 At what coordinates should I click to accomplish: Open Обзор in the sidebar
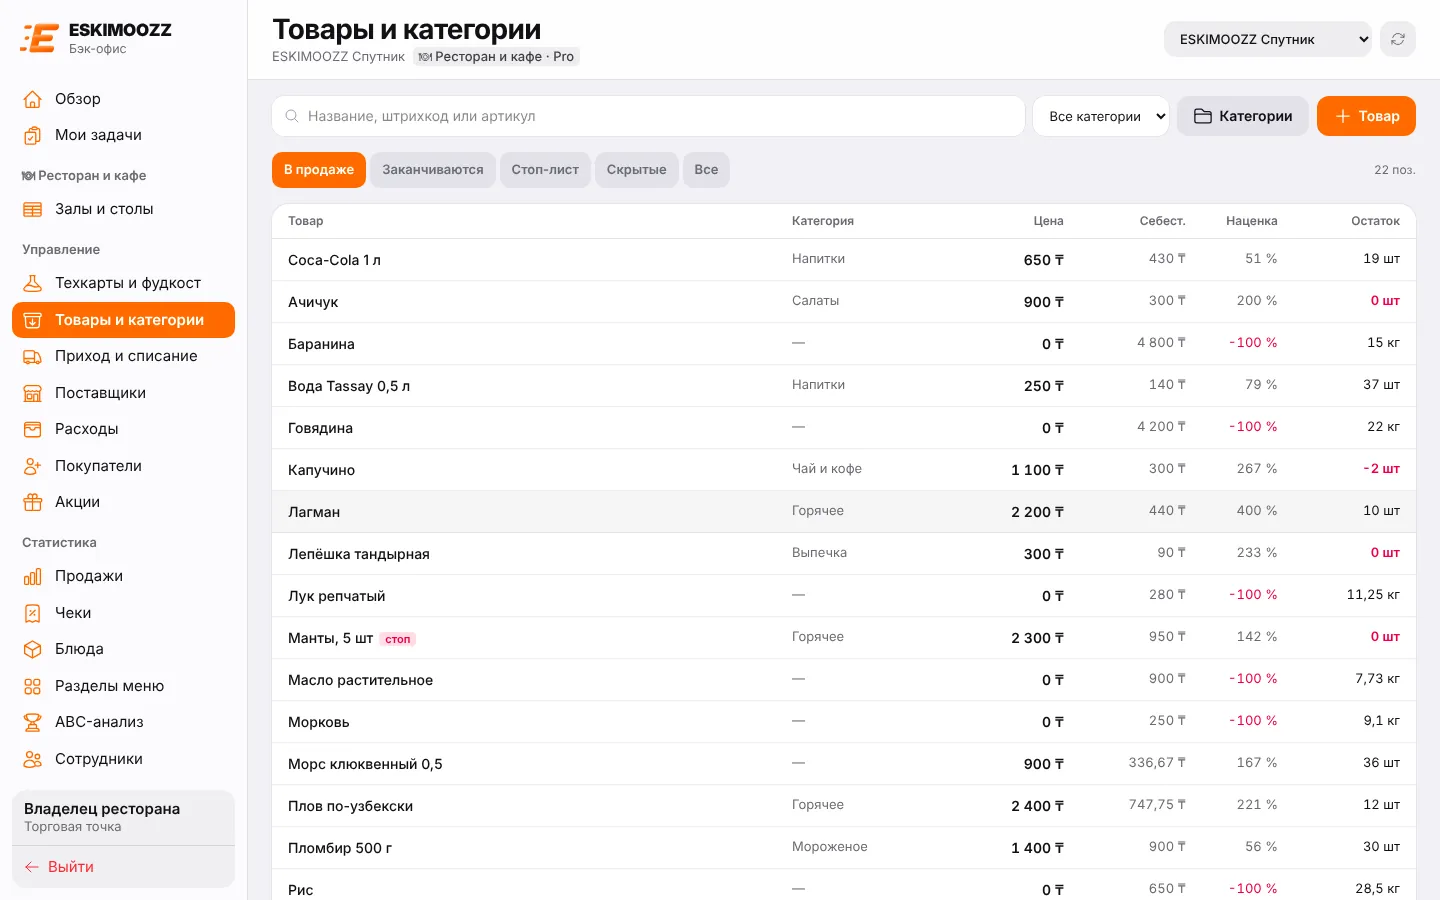coord(123,99)
